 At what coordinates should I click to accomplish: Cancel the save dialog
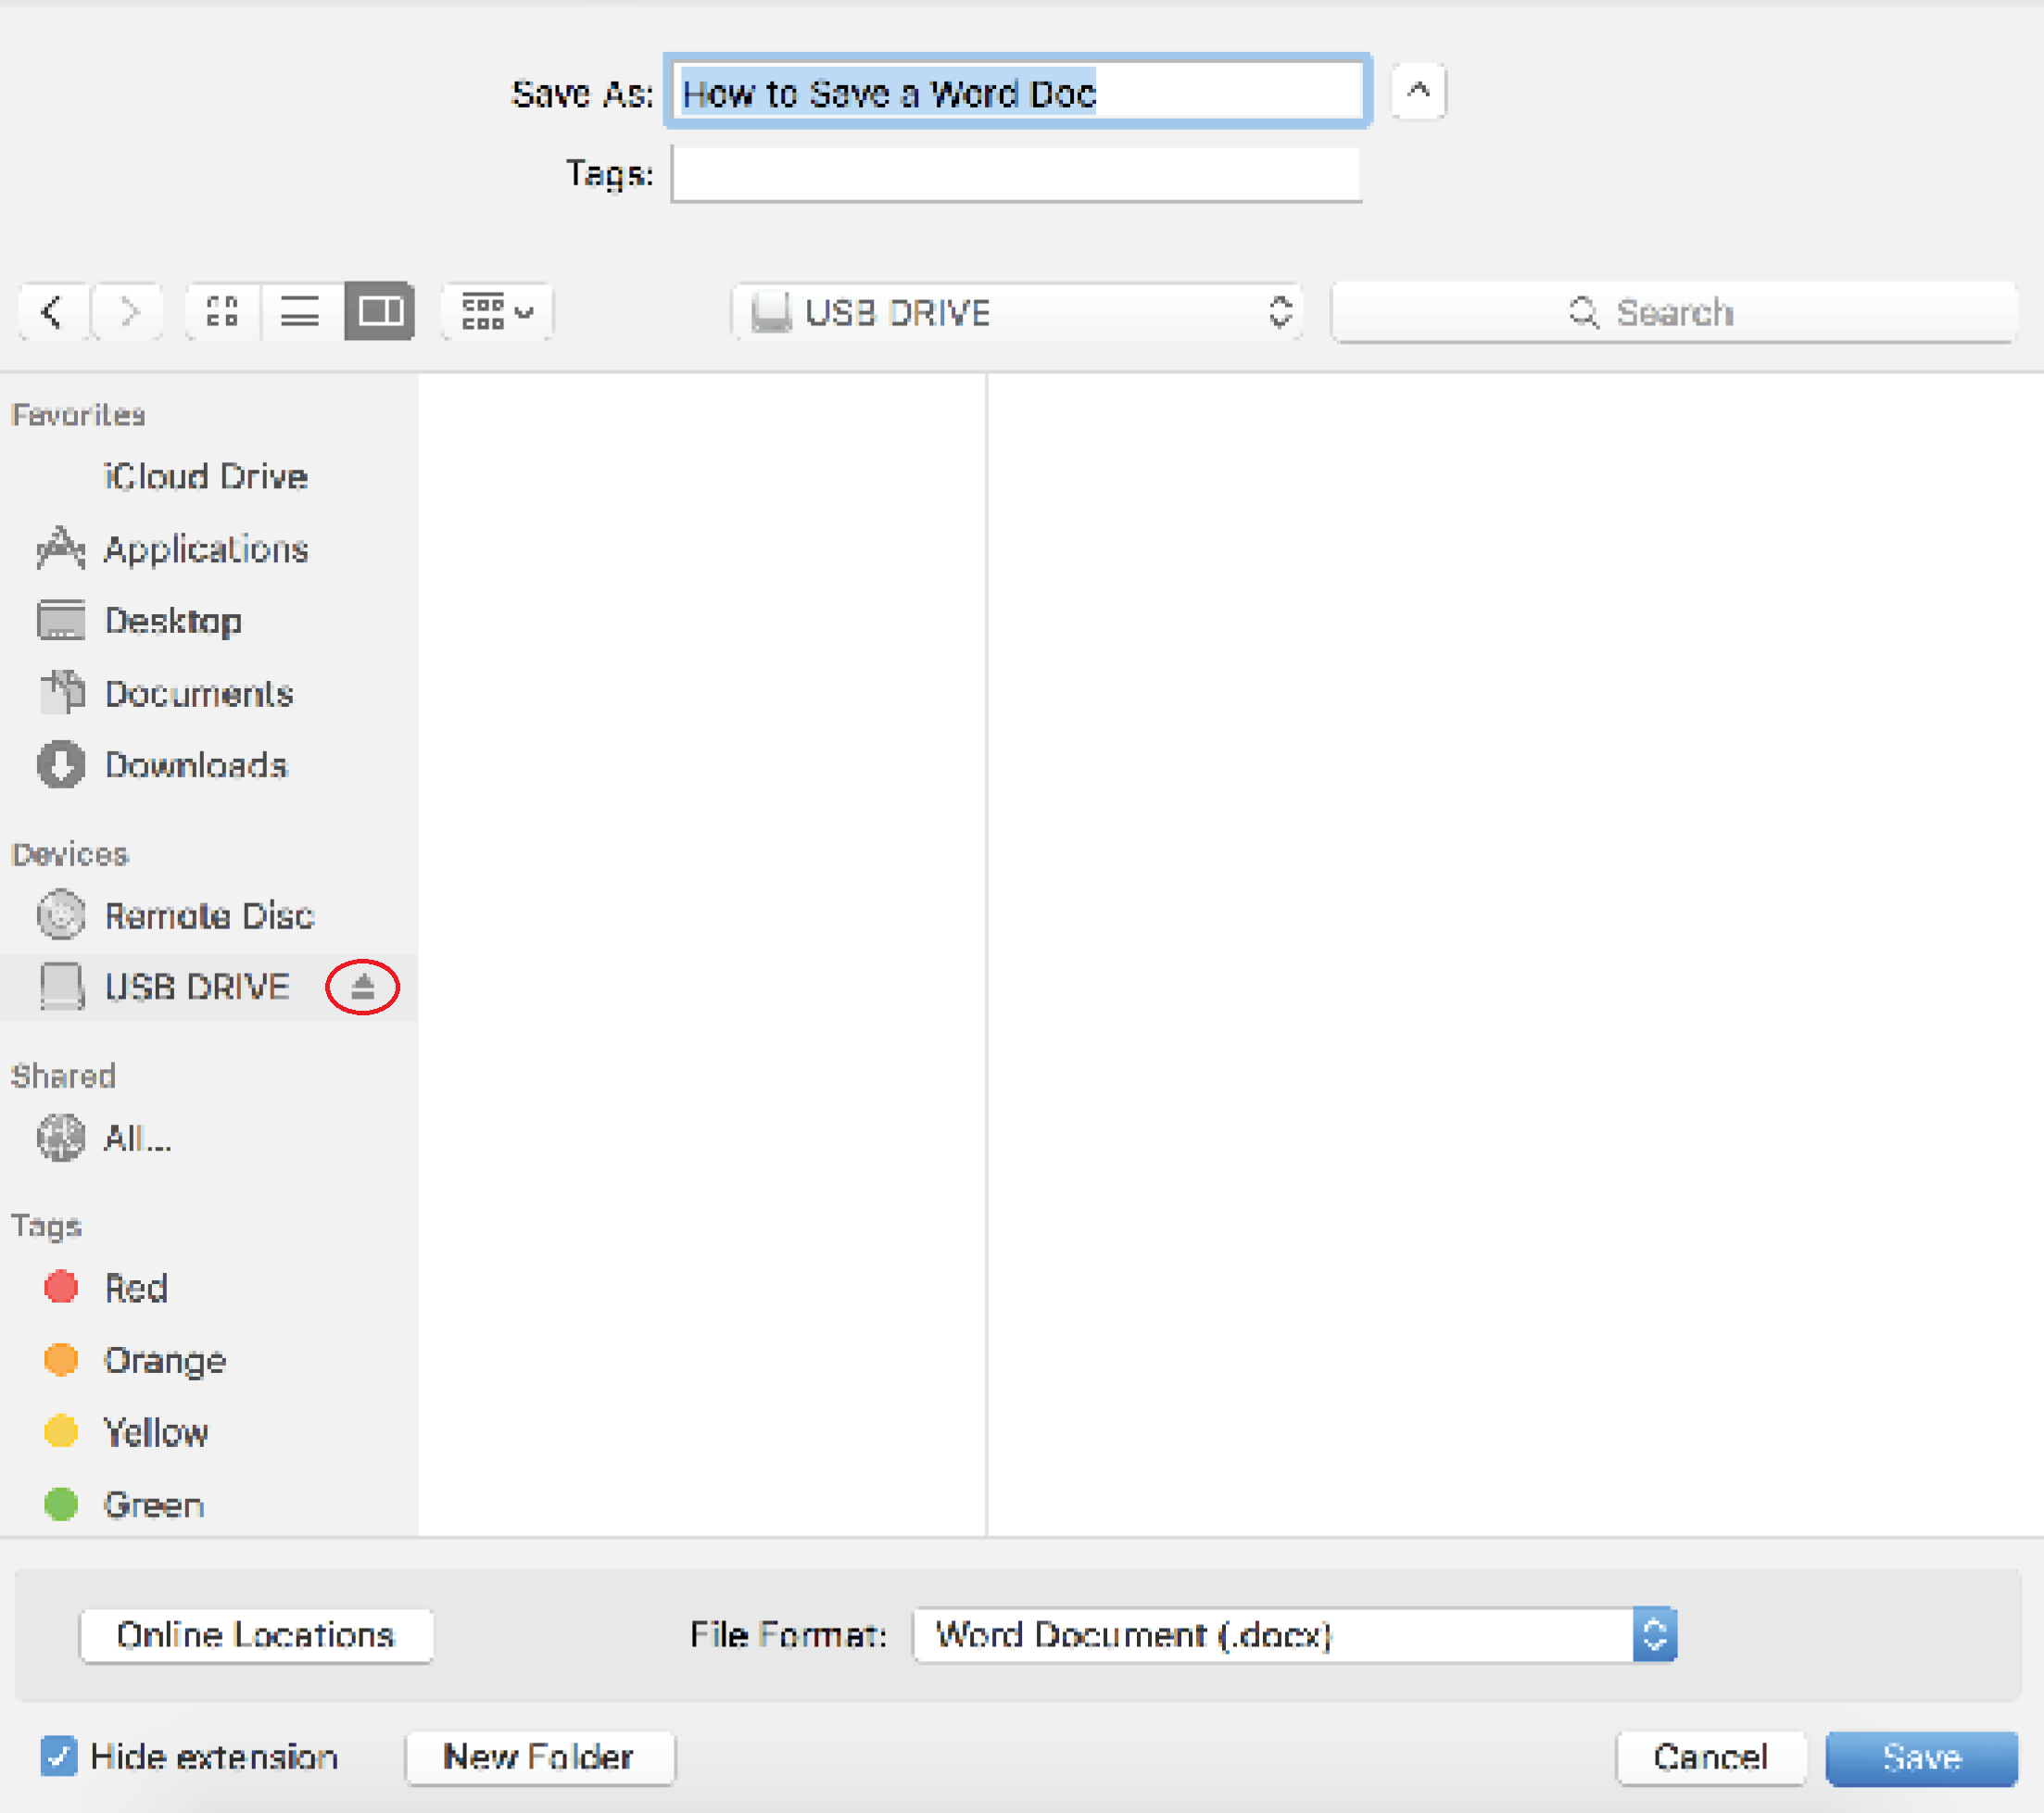1711,1757
